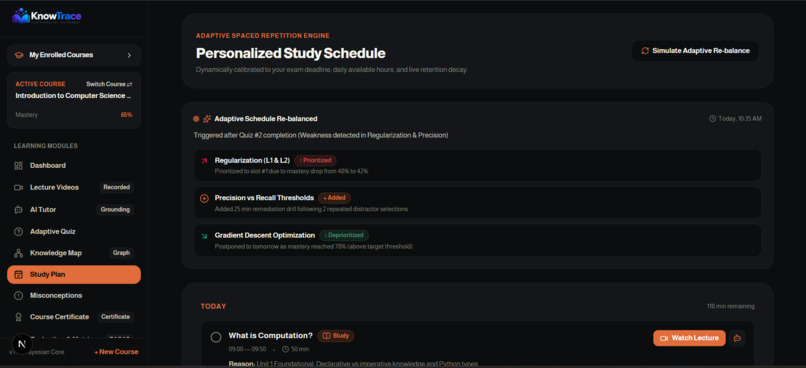This screenshot has height=368, width=806.
Task: Click the graduation cap icon beside My Enrolled Courses
Action: (19, 55)
